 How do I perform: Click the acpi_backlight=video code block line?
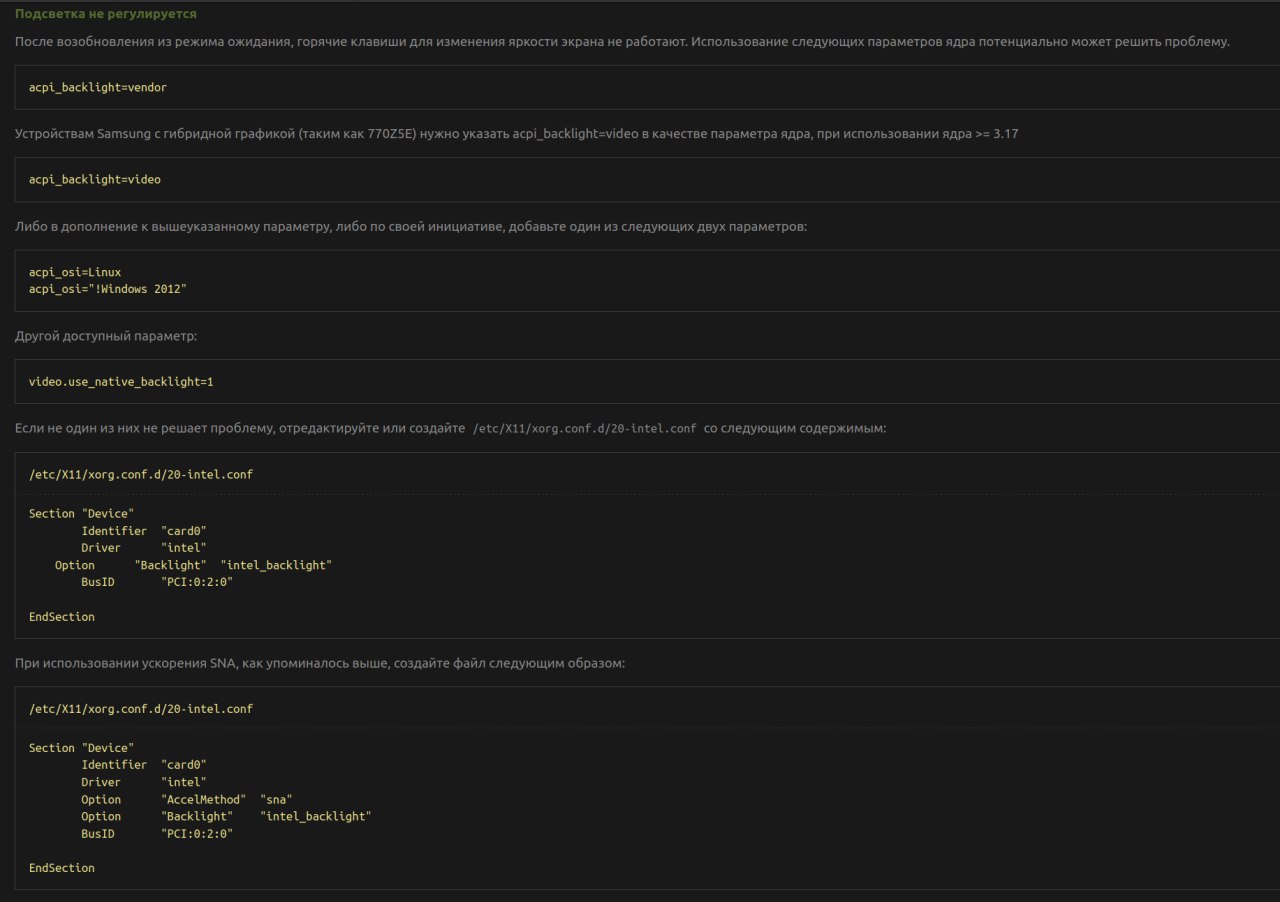coord(95,180)
